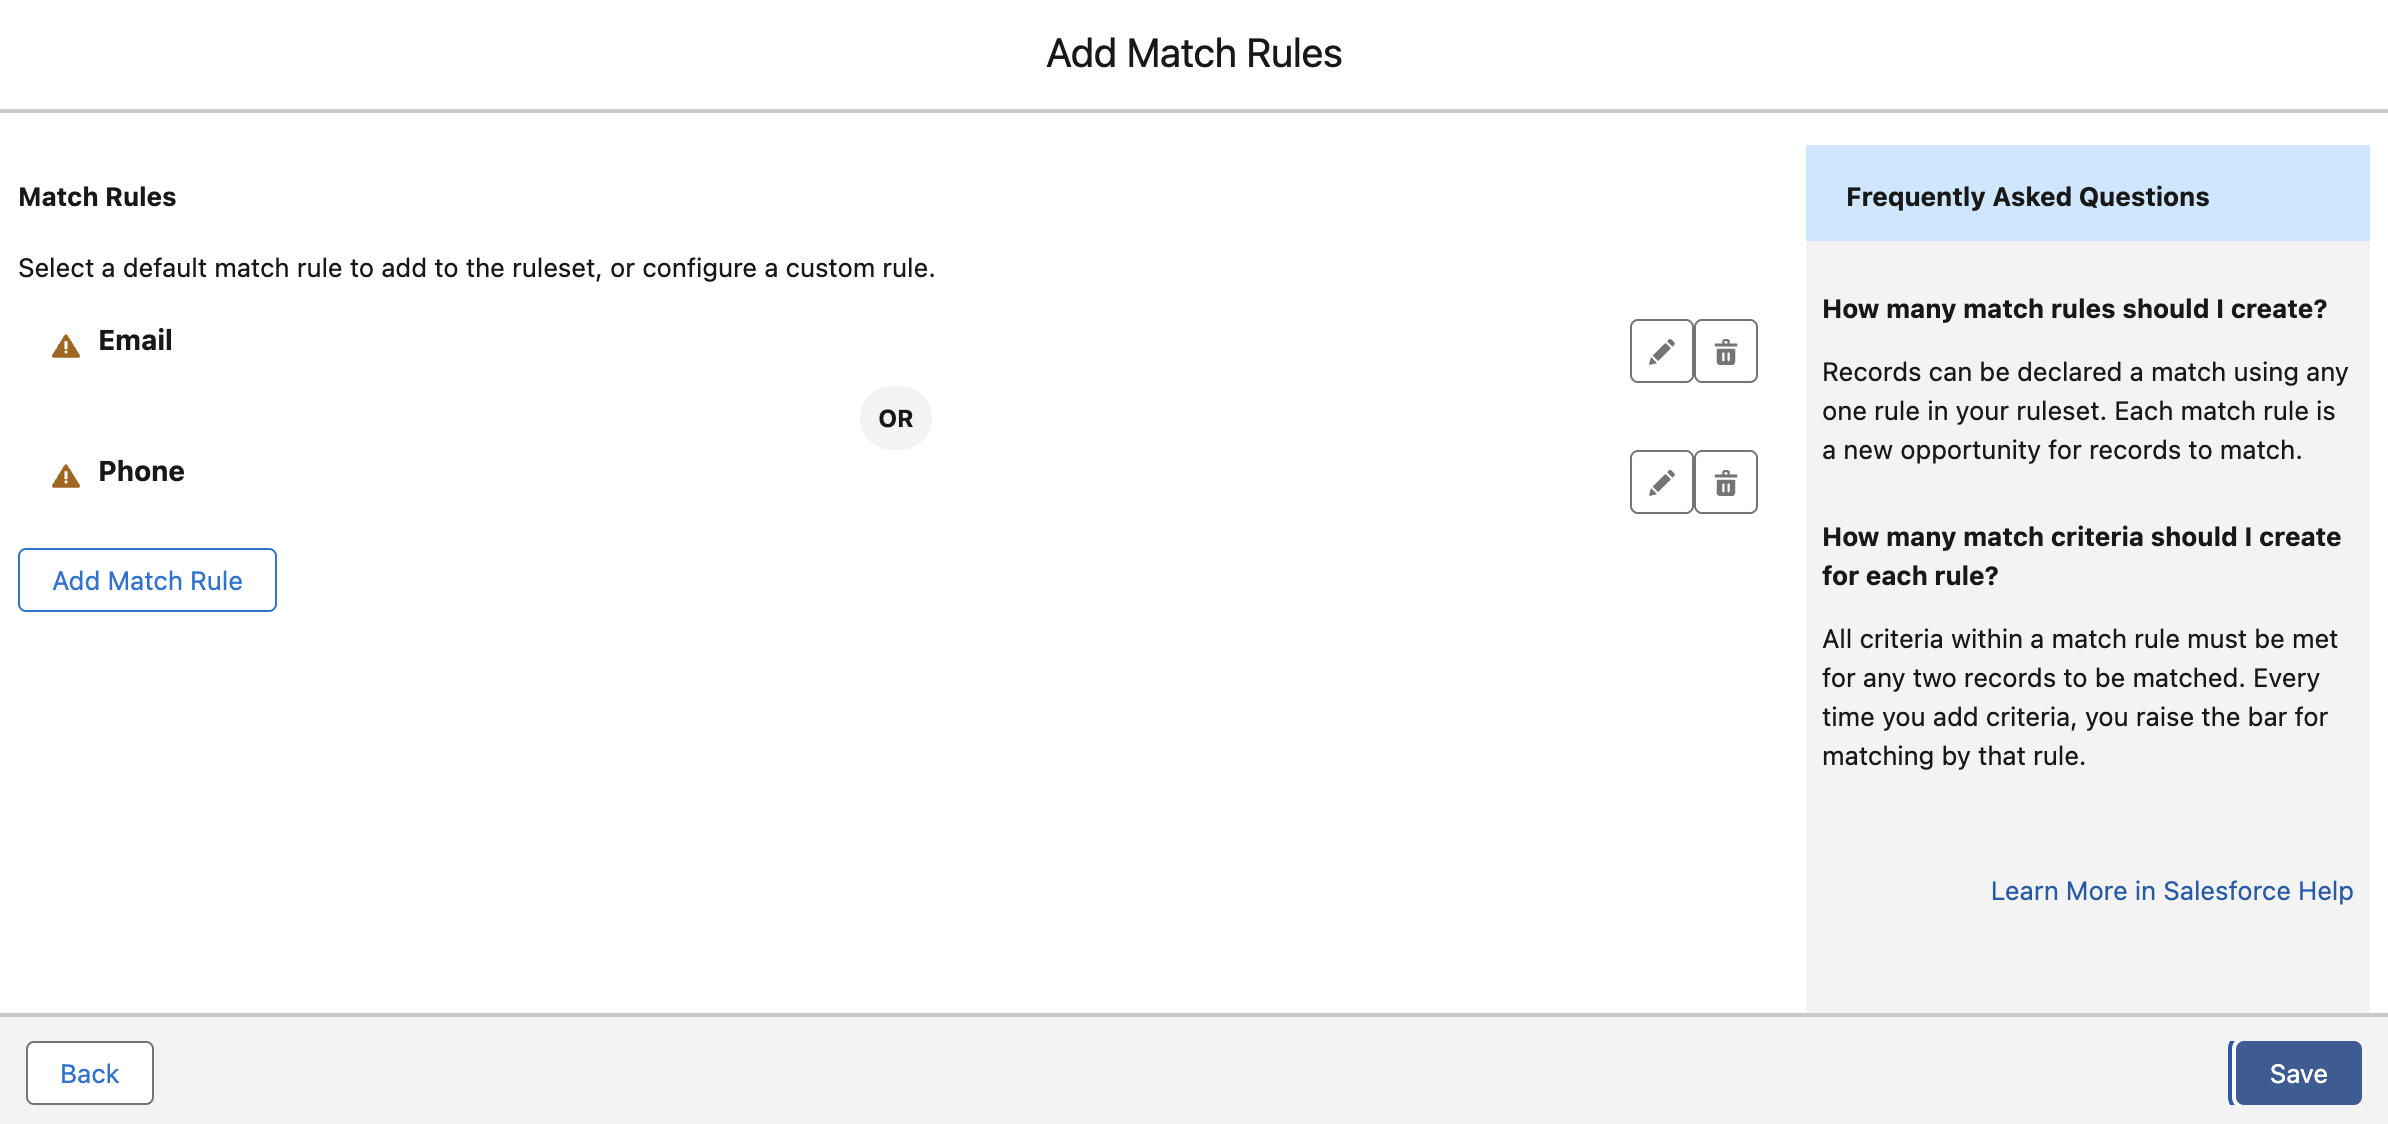
Task: Go Back to the previous step
Action: click(89, 1072)
